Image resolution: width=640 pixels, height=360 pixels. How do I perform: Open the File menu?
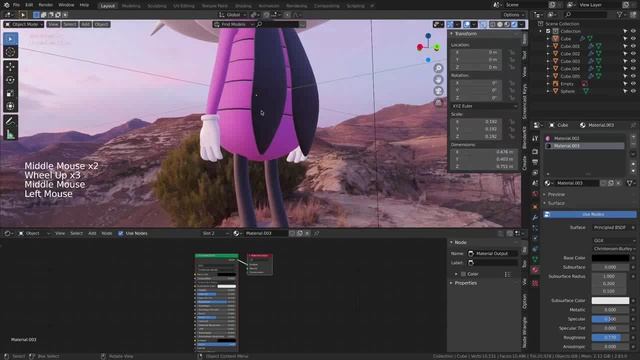[16, 5]
